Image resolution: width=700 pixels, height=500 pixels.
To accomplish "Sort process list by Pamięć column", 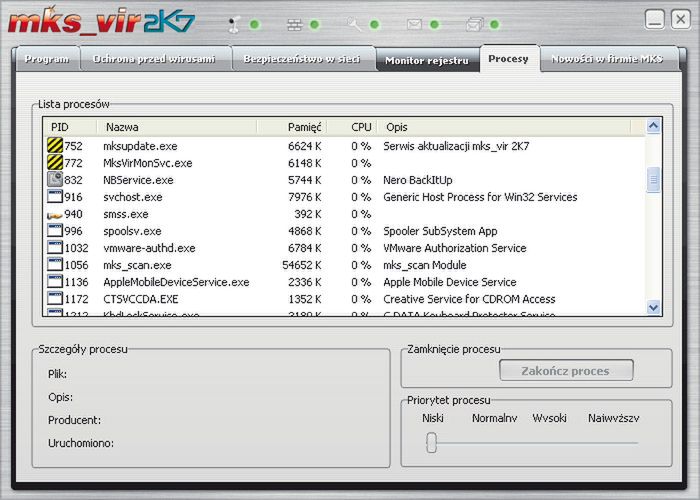I will (x=292, y=127).
